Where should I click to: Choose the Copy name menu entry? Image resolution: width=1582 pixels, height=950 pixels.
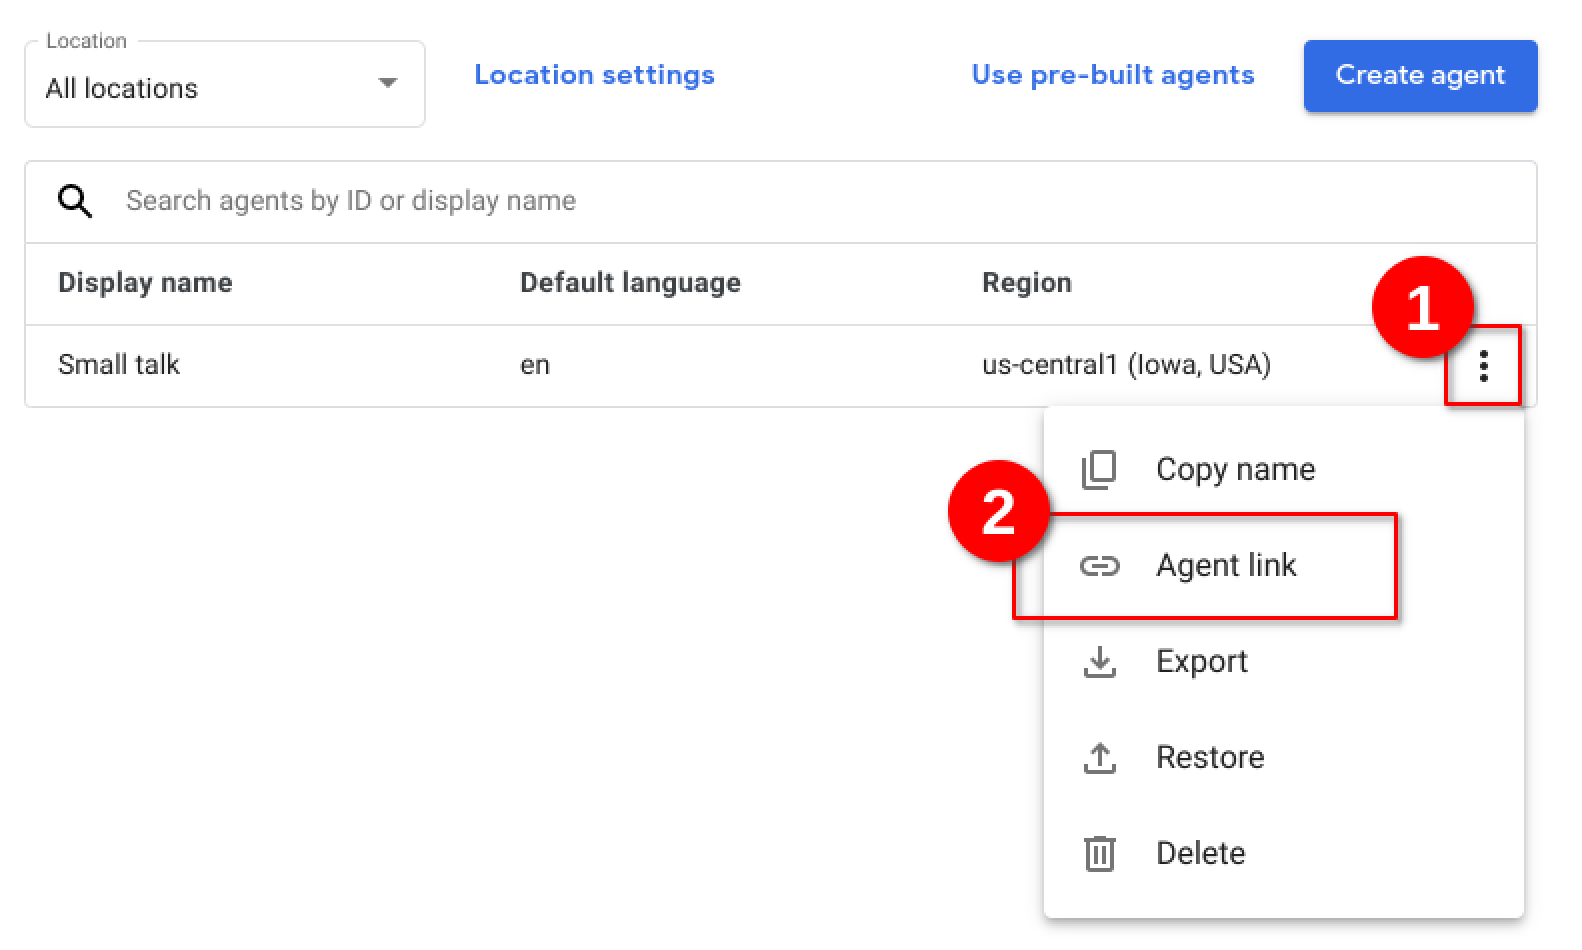1284,470
